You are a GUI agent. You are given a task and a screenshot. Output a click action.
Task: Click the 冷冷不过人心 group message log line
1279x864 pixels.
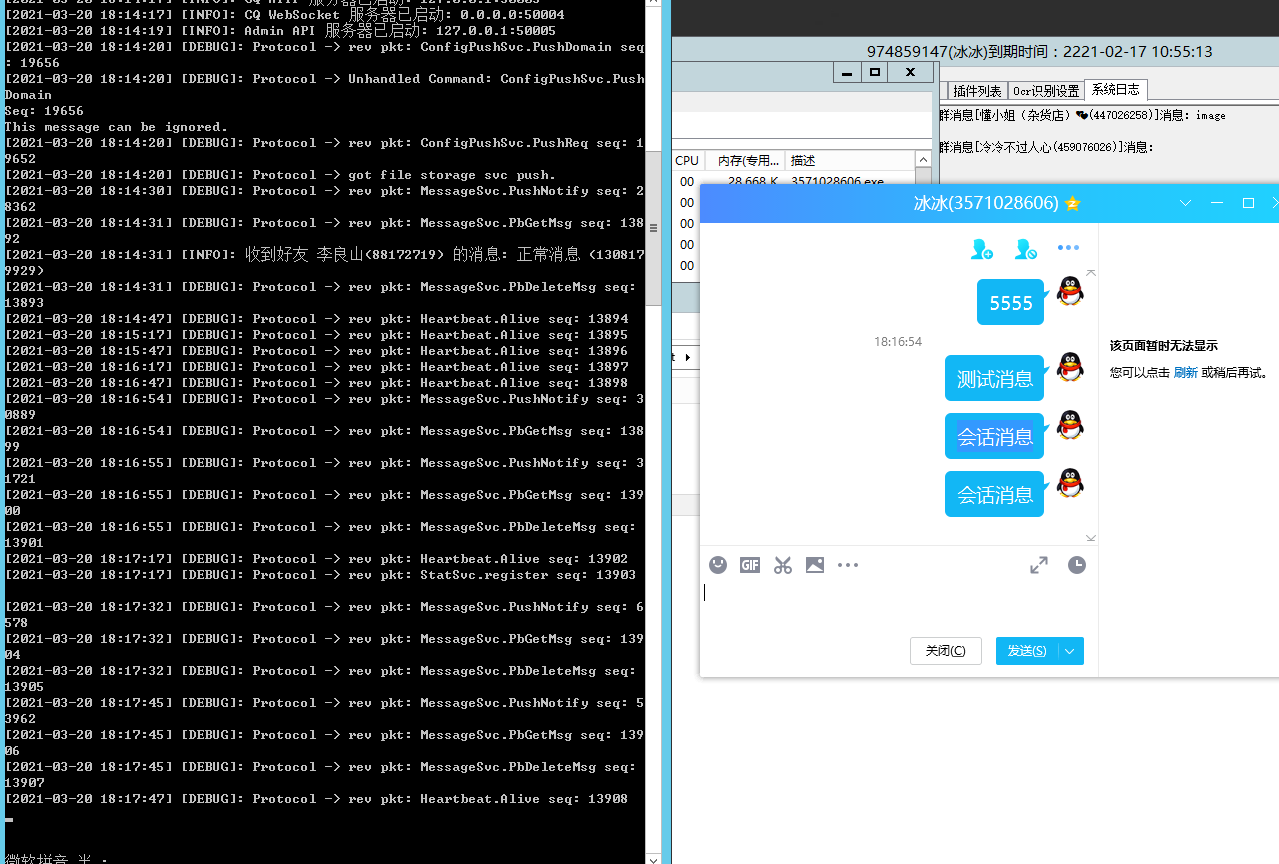click(x=1047, y=147)
